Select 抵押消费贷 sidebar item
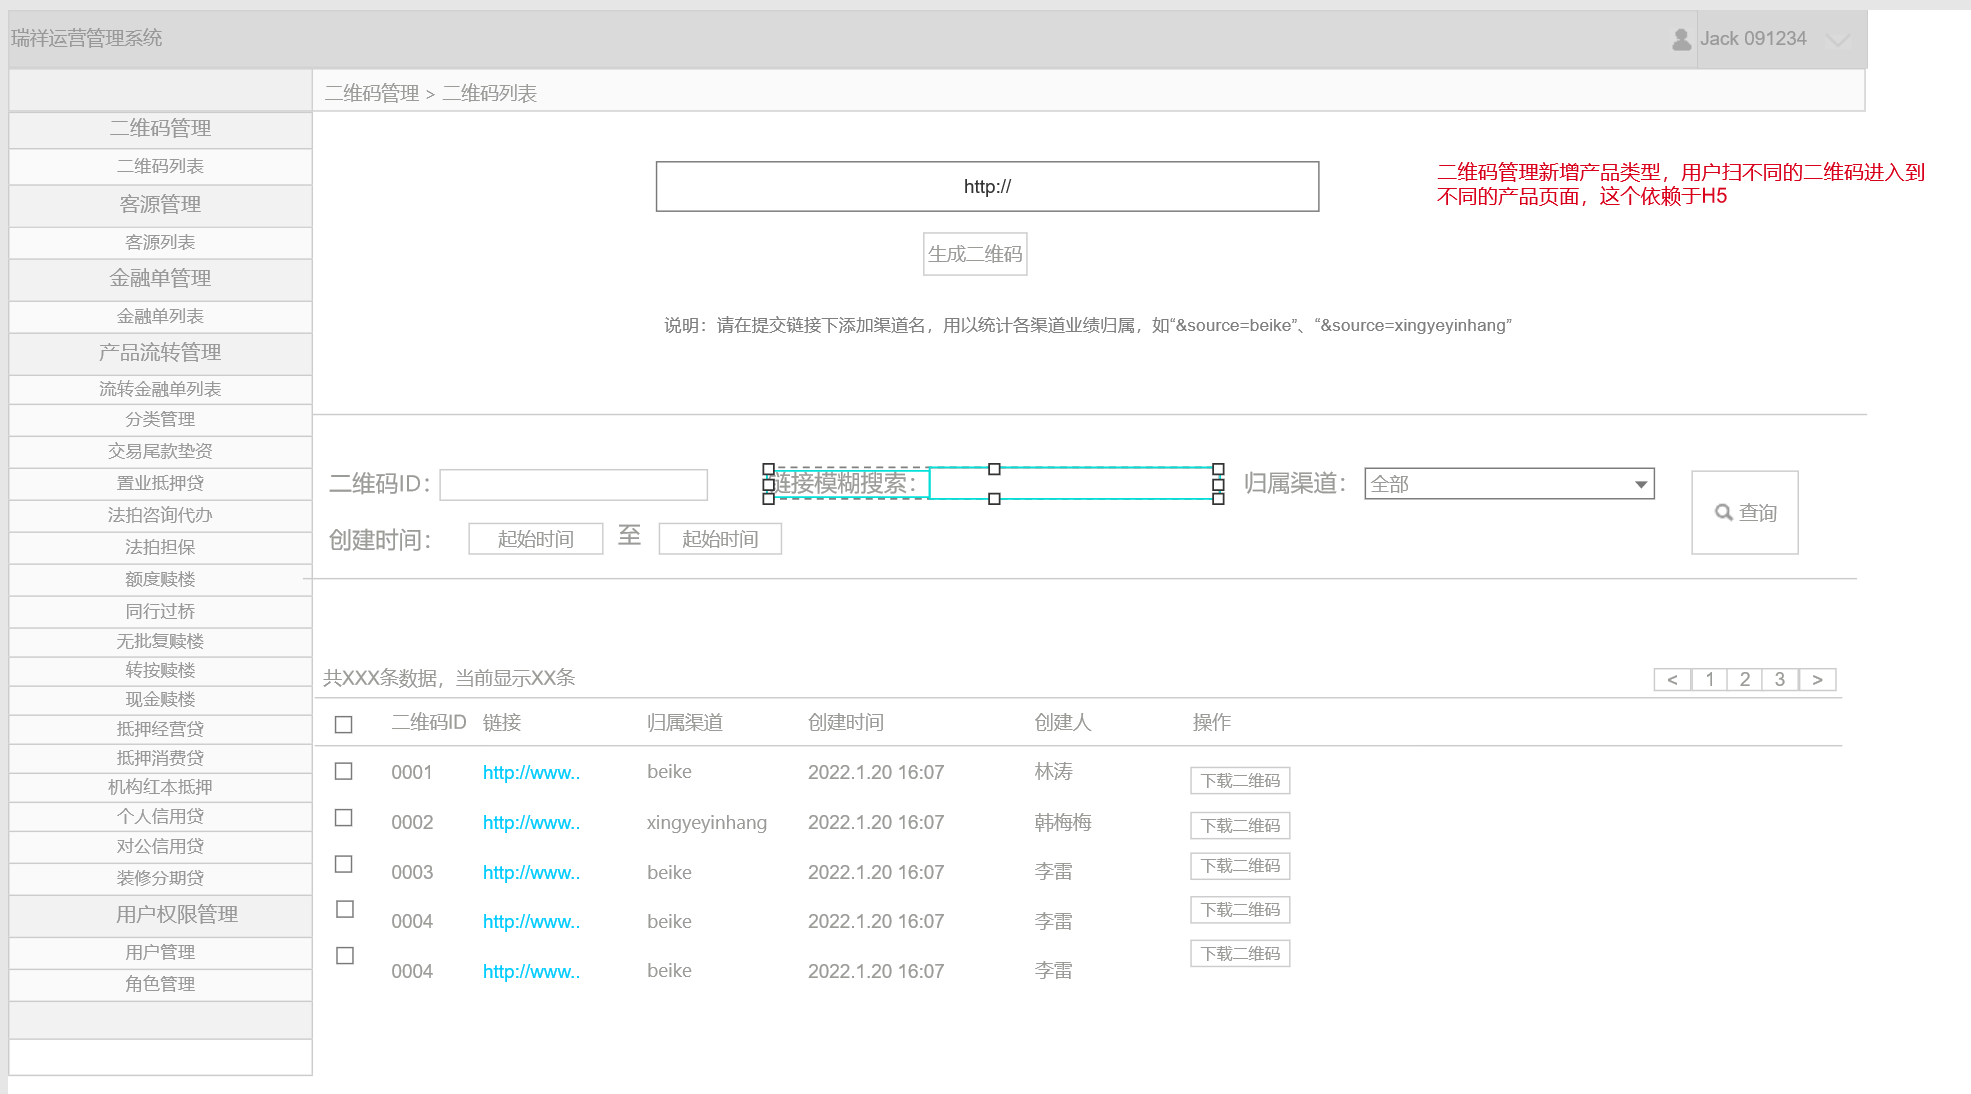Image resolution: width=1971 pixels, height=1094 pixels. pos(160,759)
